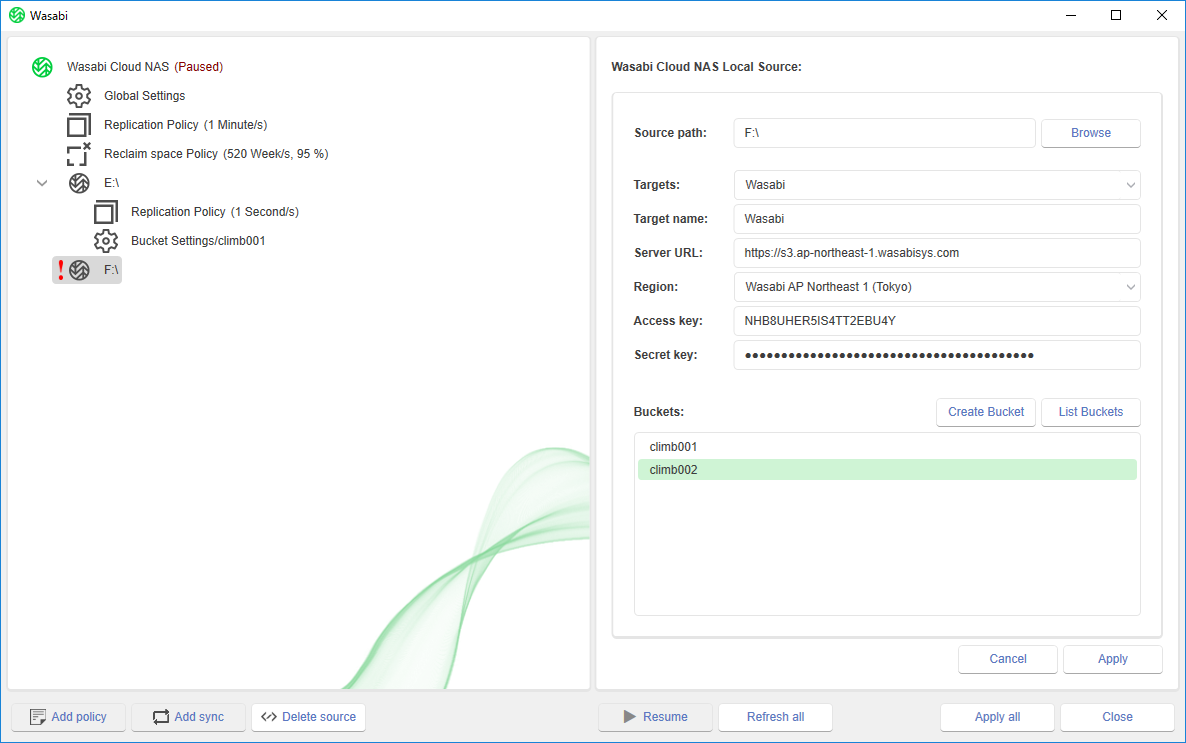Click the Delete source button label
This screenshot has height=743, width=1186.
pos(318,717)
